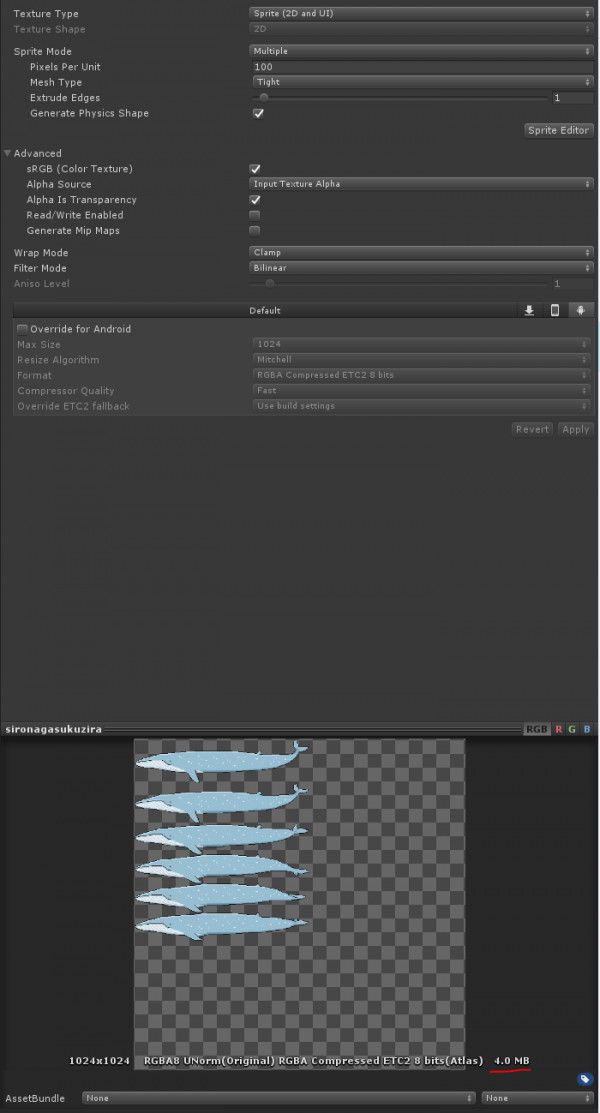
Task: Open the Texture Type dropdown
Action: (x=422, y=13)
